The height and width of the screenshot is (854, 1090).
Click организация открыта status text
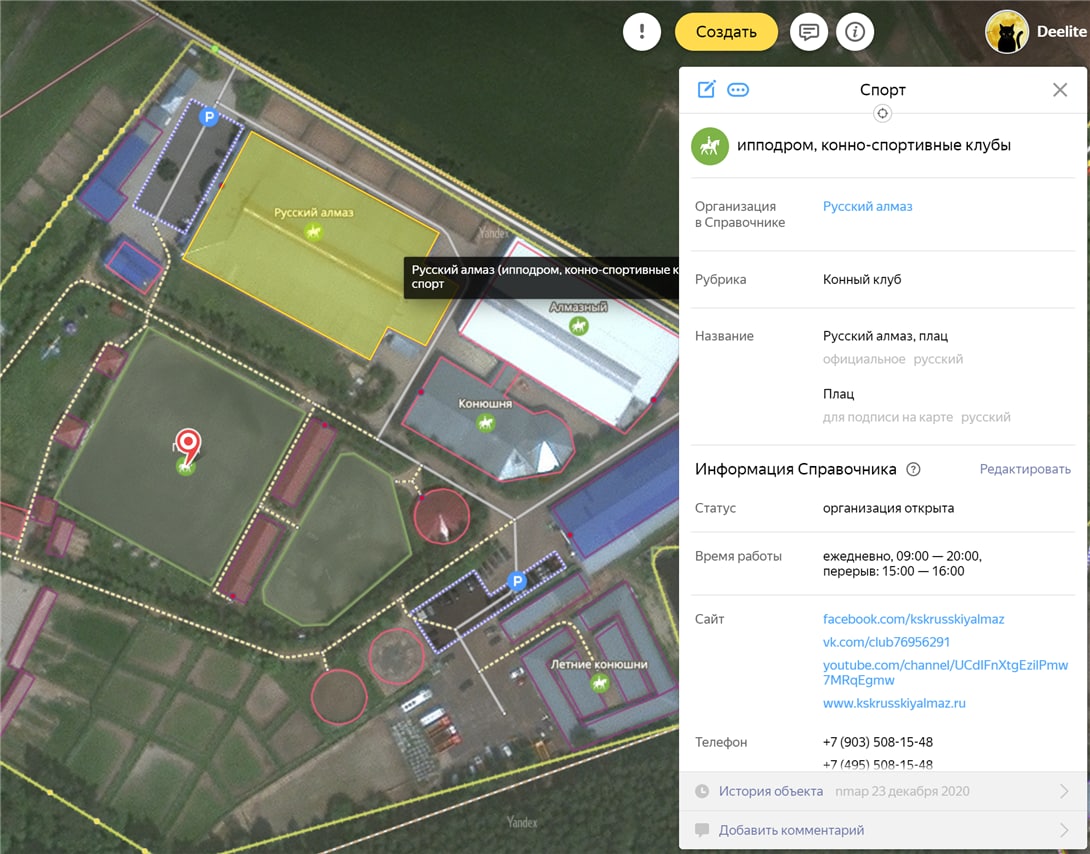(x=888, y=508)
